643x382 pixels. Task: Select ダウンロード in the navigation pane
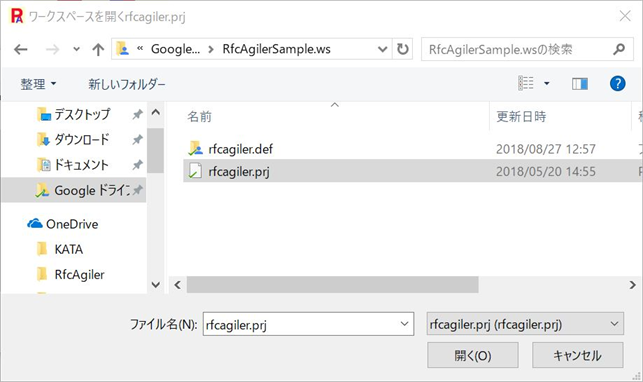pos(82,140)
